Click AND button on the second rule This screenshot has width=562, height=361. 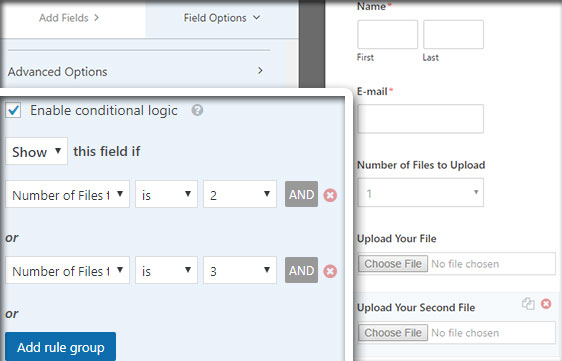(x=301, y=270)
